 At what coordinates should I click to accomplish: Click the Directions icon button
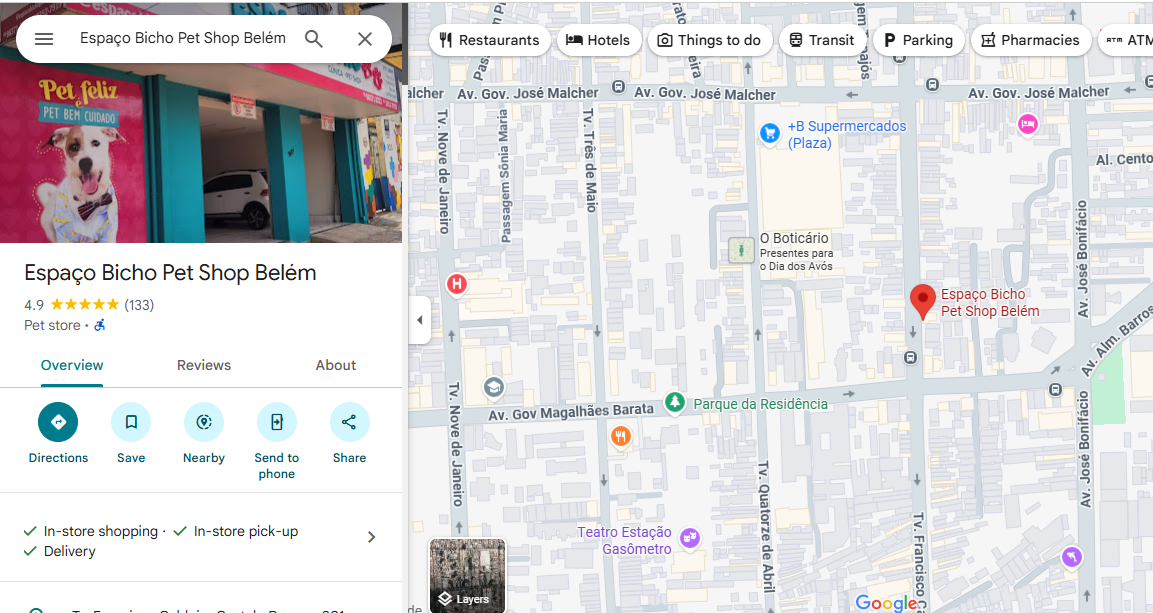click(58, 422)
